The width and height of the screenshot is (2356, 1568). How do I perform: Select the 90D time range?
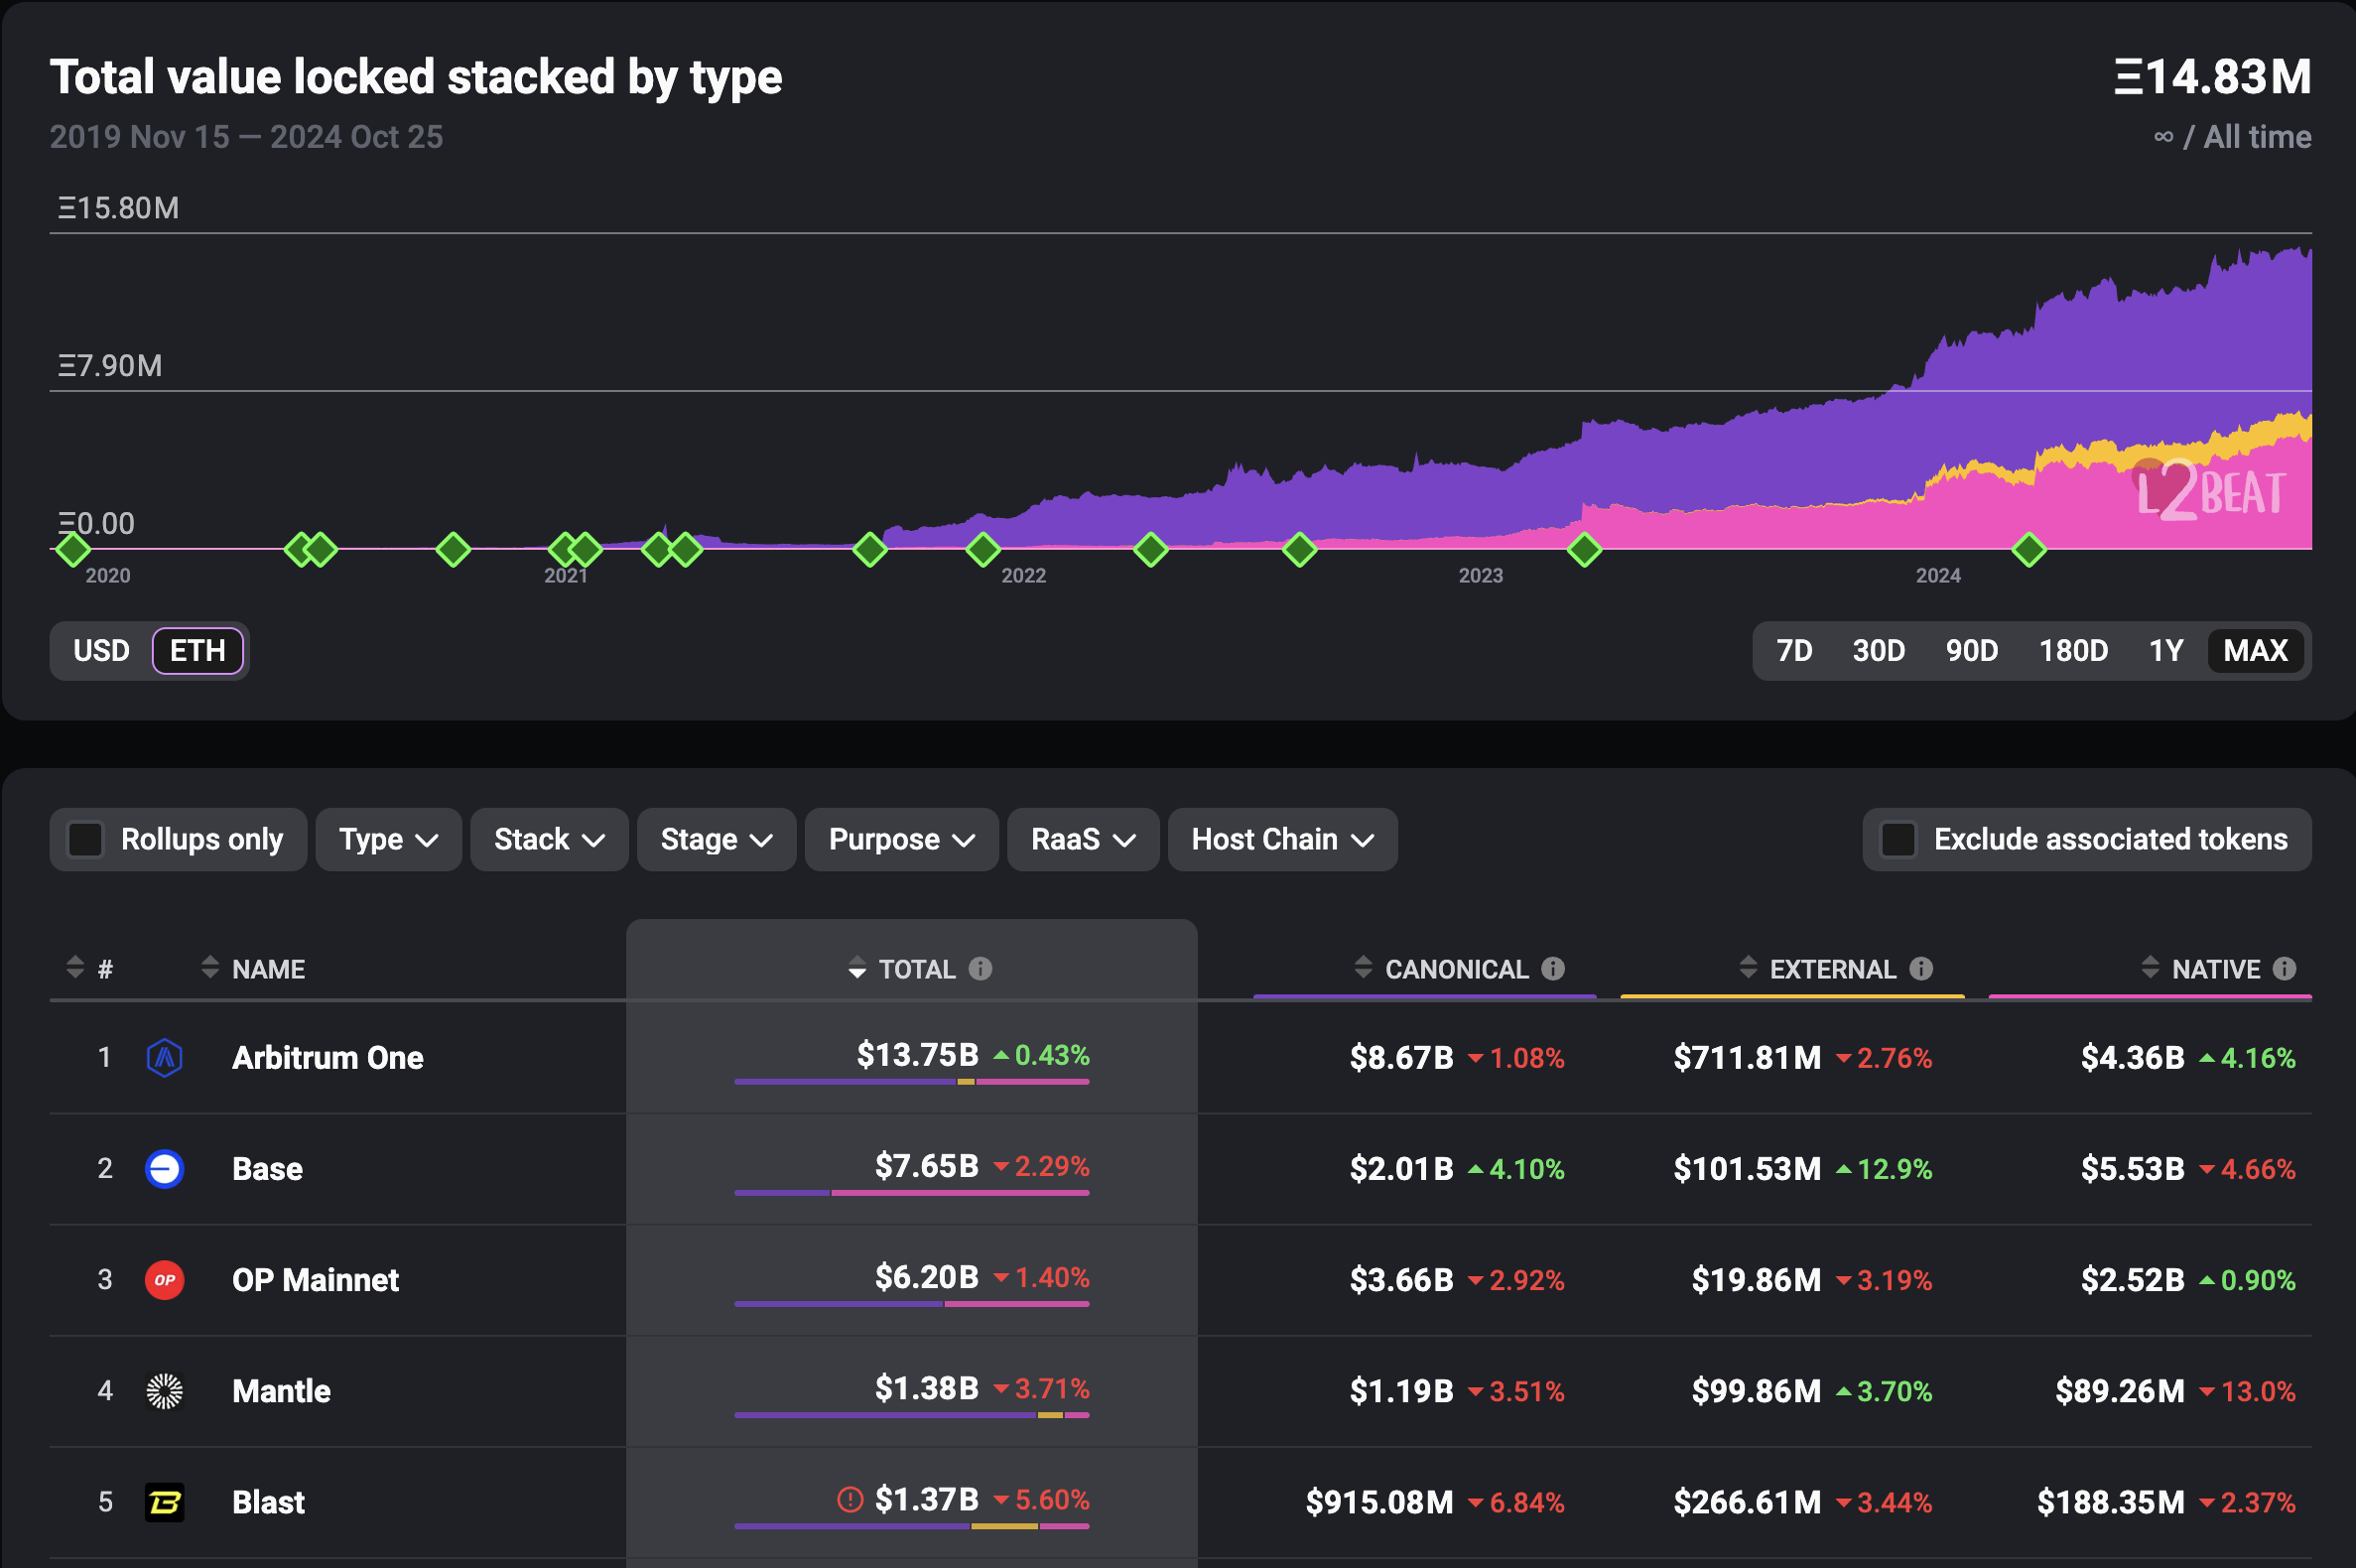click(x=1971, y=650)
